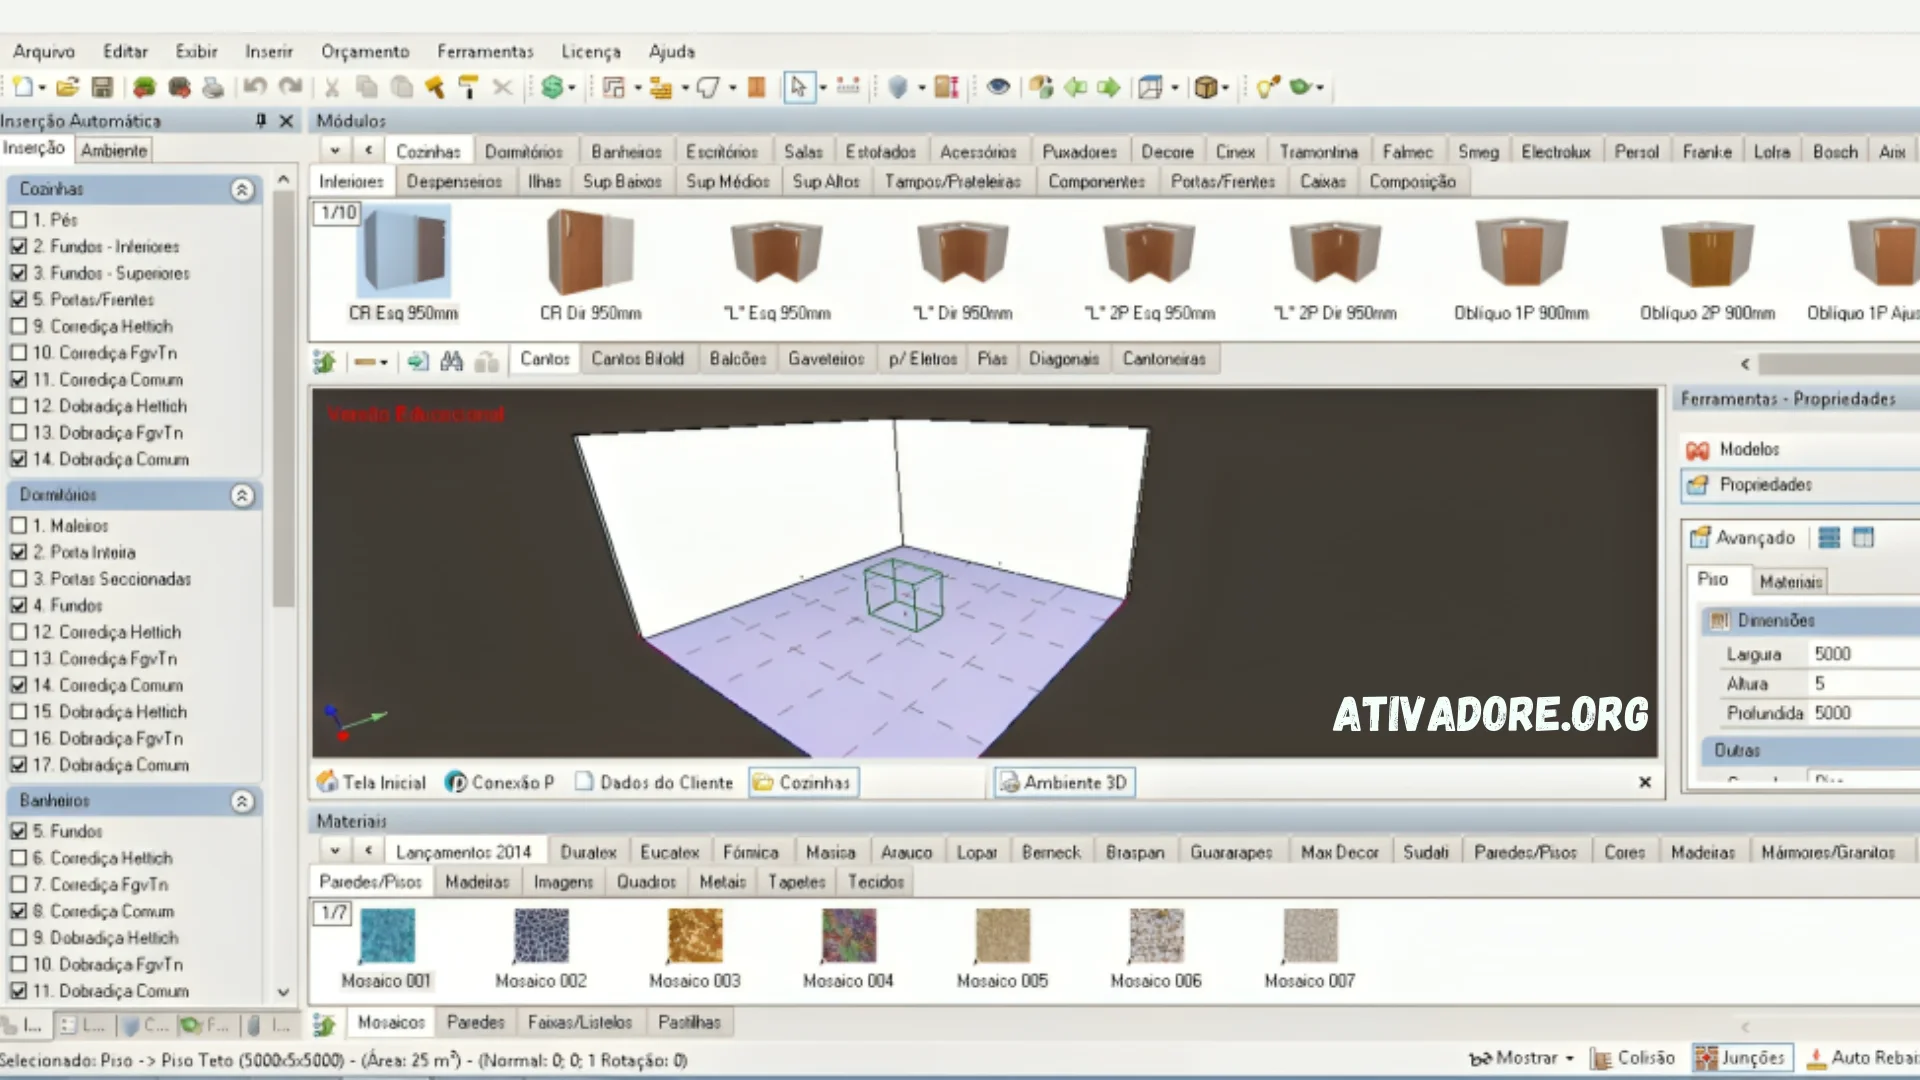Close the Inserção Automática panel

[x=286, y=120]
